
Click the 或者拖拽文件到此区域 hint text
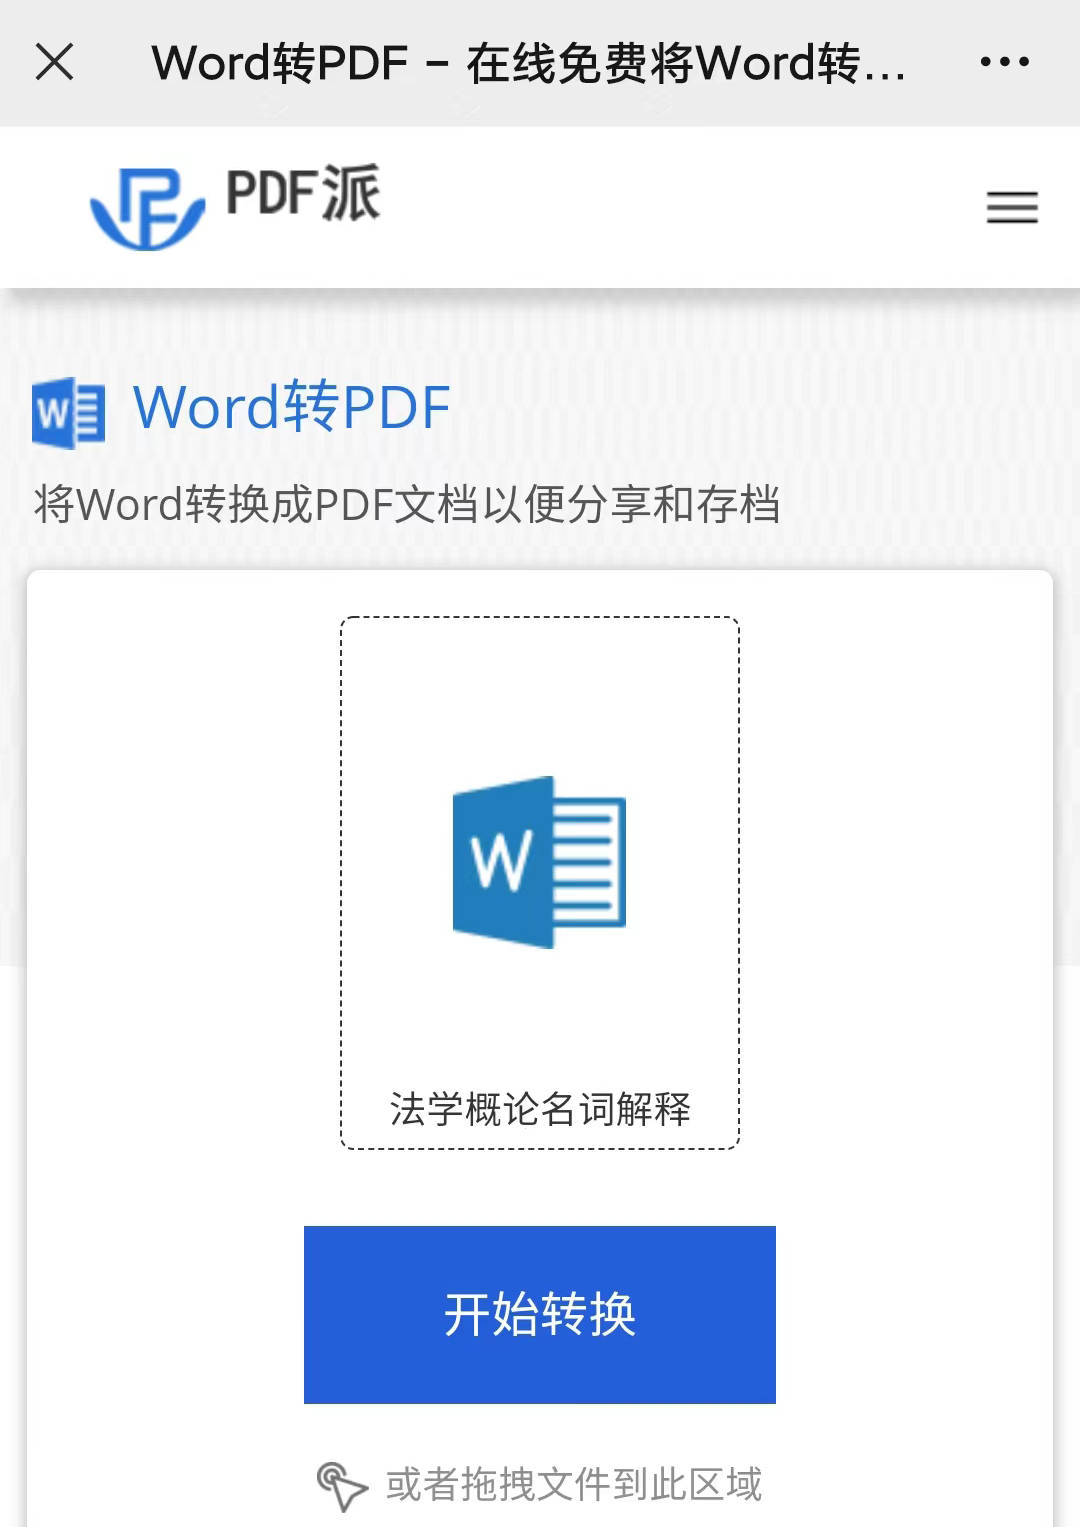pyautogui.click(x=573, y=1485)
